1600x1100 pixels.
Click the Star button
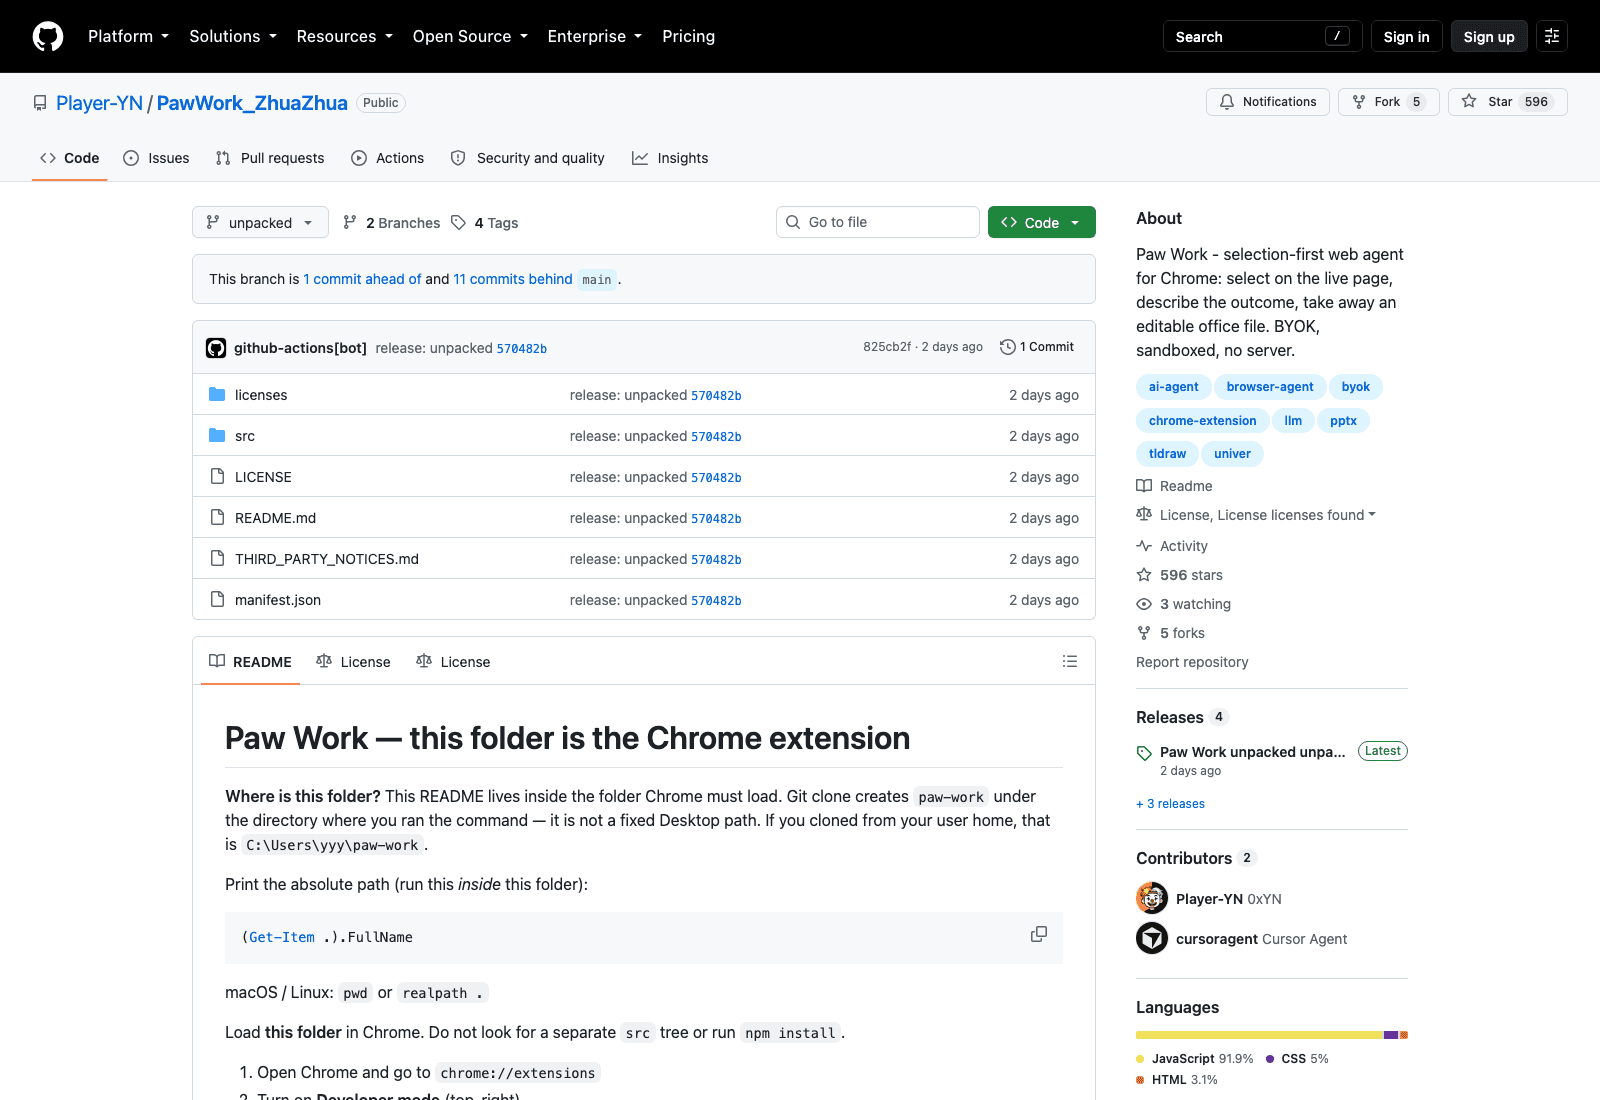(x=1507, y=102)
